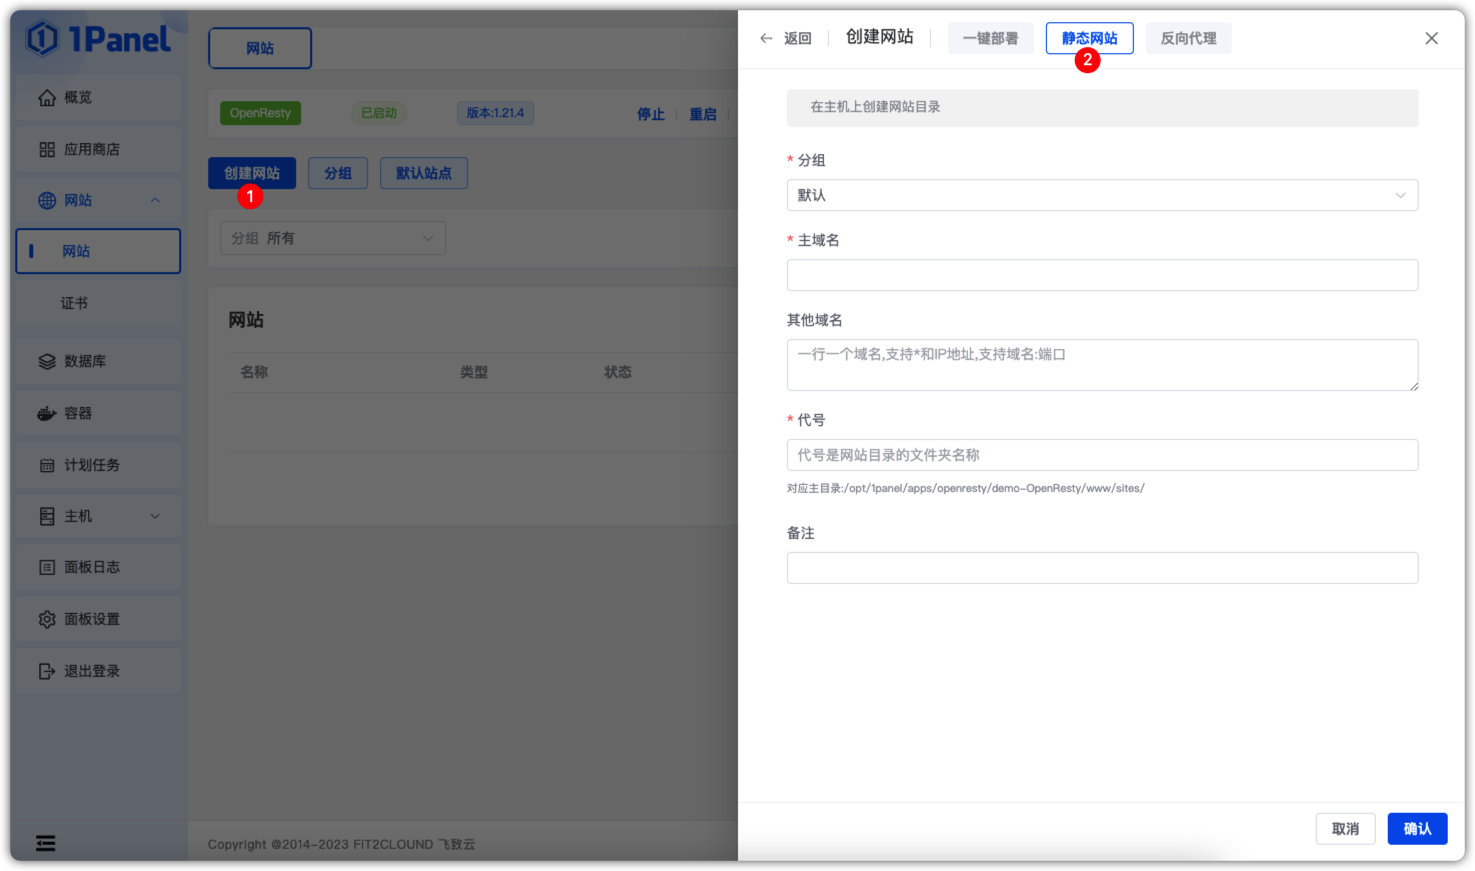
Task: Focus the 主域名 domain input field
Action: click(1102, 274)
